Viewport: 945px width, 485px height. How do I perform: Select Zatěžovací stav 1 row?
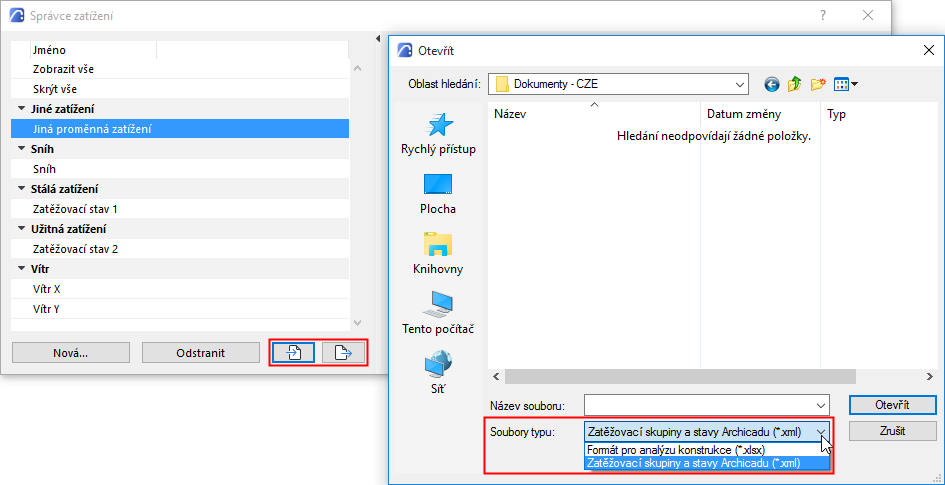(x=180, y=209)
